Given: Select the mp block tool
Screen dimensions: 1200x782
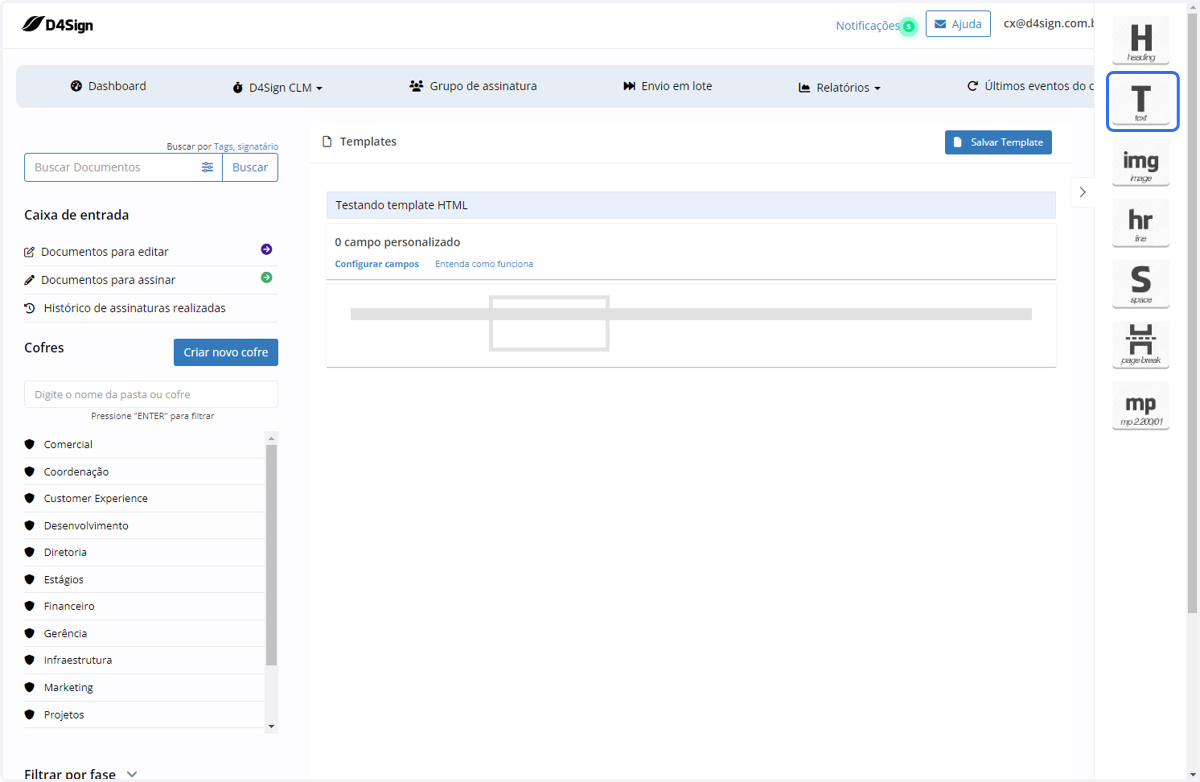Looking at the screenshot, I should pyautogui.click(x=1141, y=406).
